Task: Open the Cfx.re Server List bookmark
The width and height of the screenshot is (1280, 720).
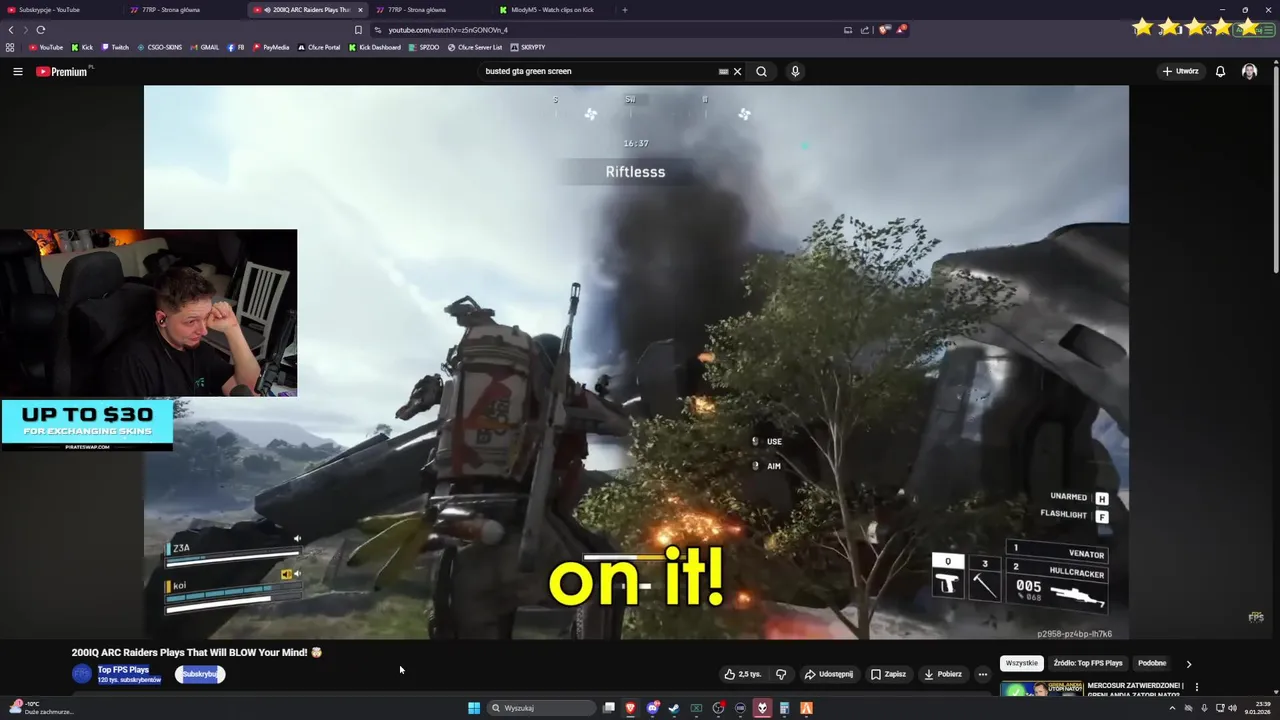Action: pyautogui.click(x=475, y=47)
